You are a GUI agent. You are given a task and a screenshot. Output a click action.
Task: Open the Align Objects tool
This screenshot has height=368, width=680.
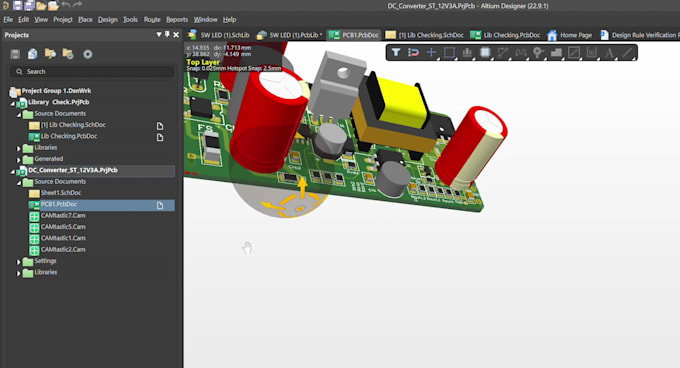click(x=467, y=52)
